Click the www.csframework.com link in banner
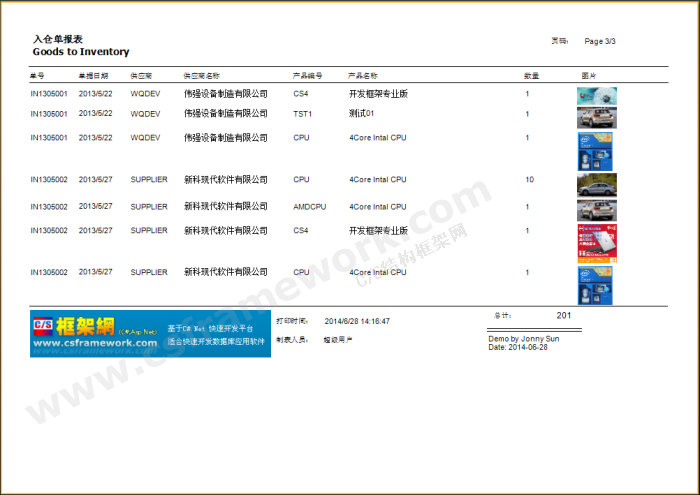The width and height of the screenshot is (700, 495). 95,343
